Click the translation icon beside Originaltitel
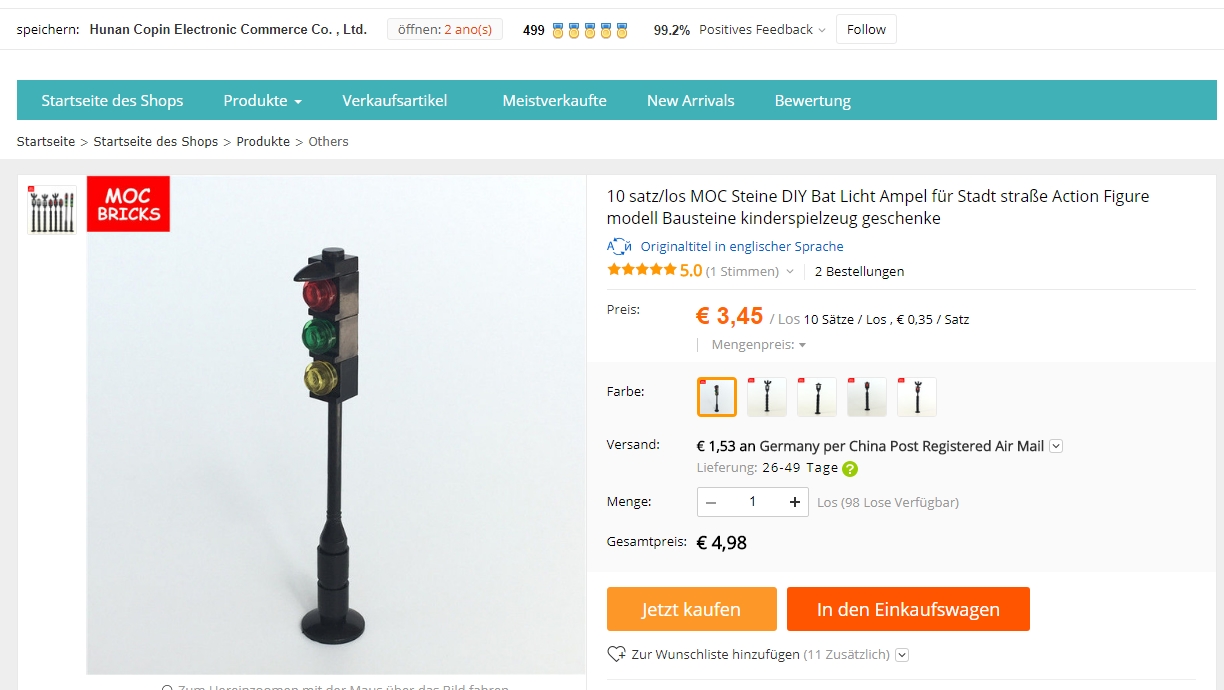Screen dimensions: 1224x690 pos(619,246)
